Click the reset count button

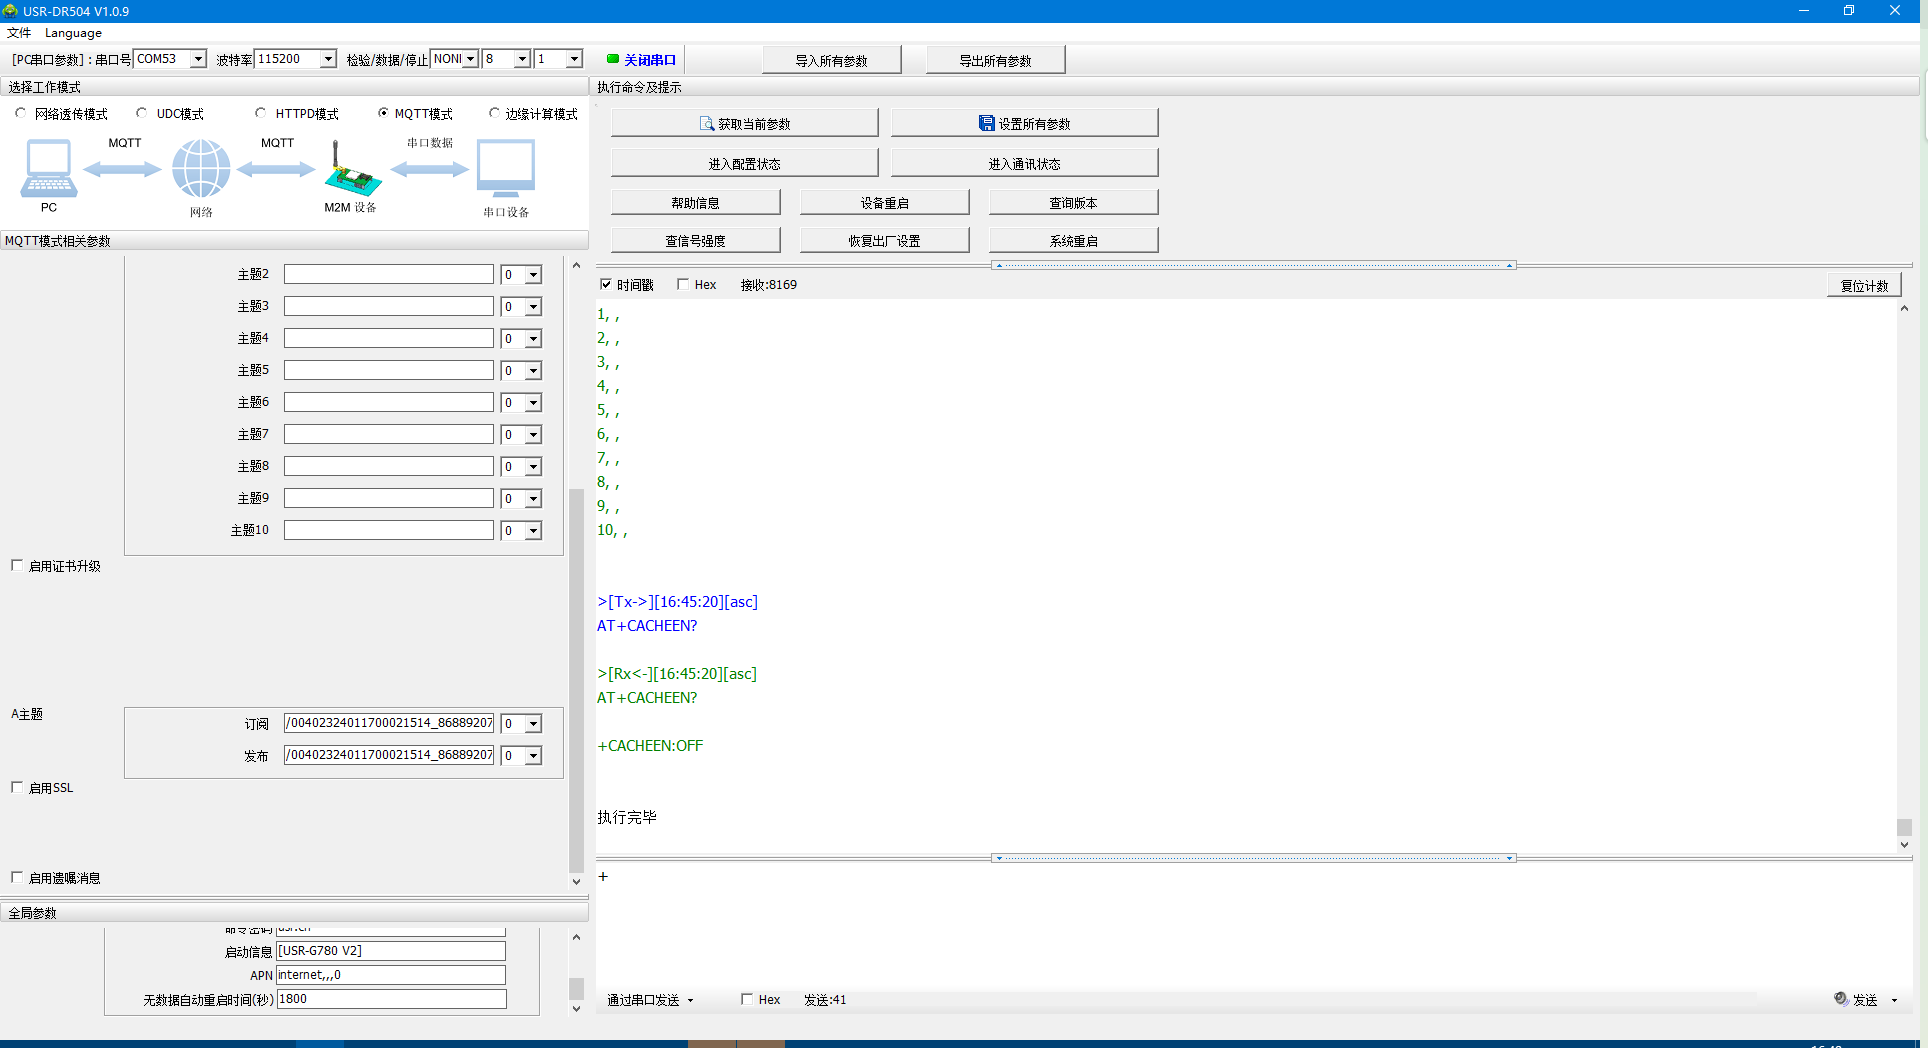(1864, 285)
